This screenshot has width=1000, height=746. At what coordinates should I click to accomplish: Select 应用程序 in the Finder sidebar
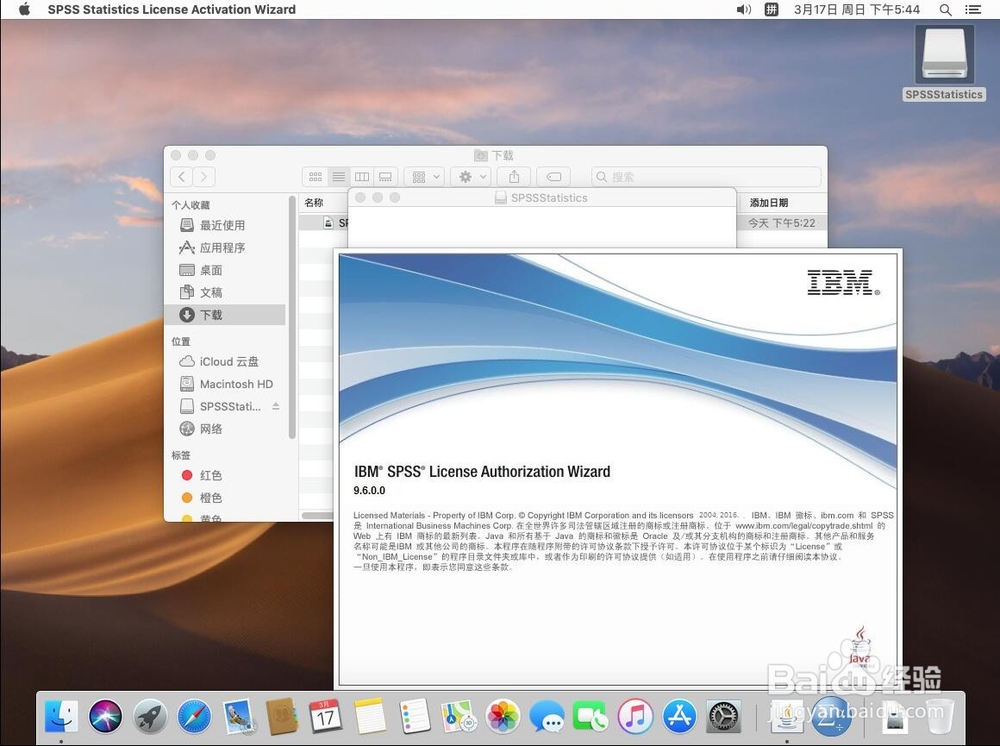[222, 247]
